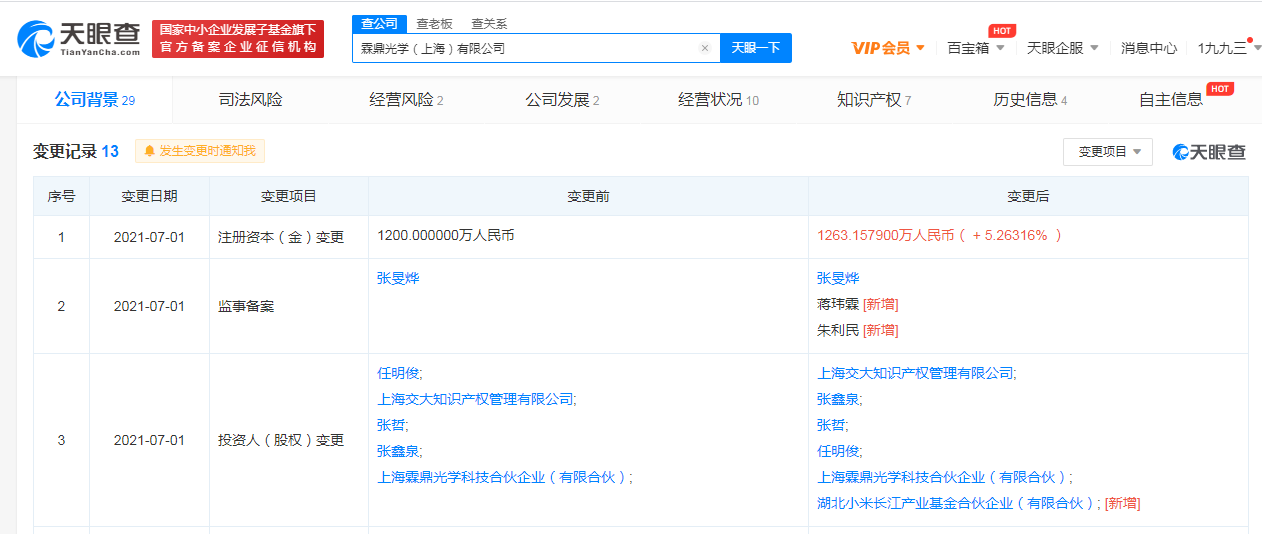Expand the 天眼企服 menu

(1062, 48)
